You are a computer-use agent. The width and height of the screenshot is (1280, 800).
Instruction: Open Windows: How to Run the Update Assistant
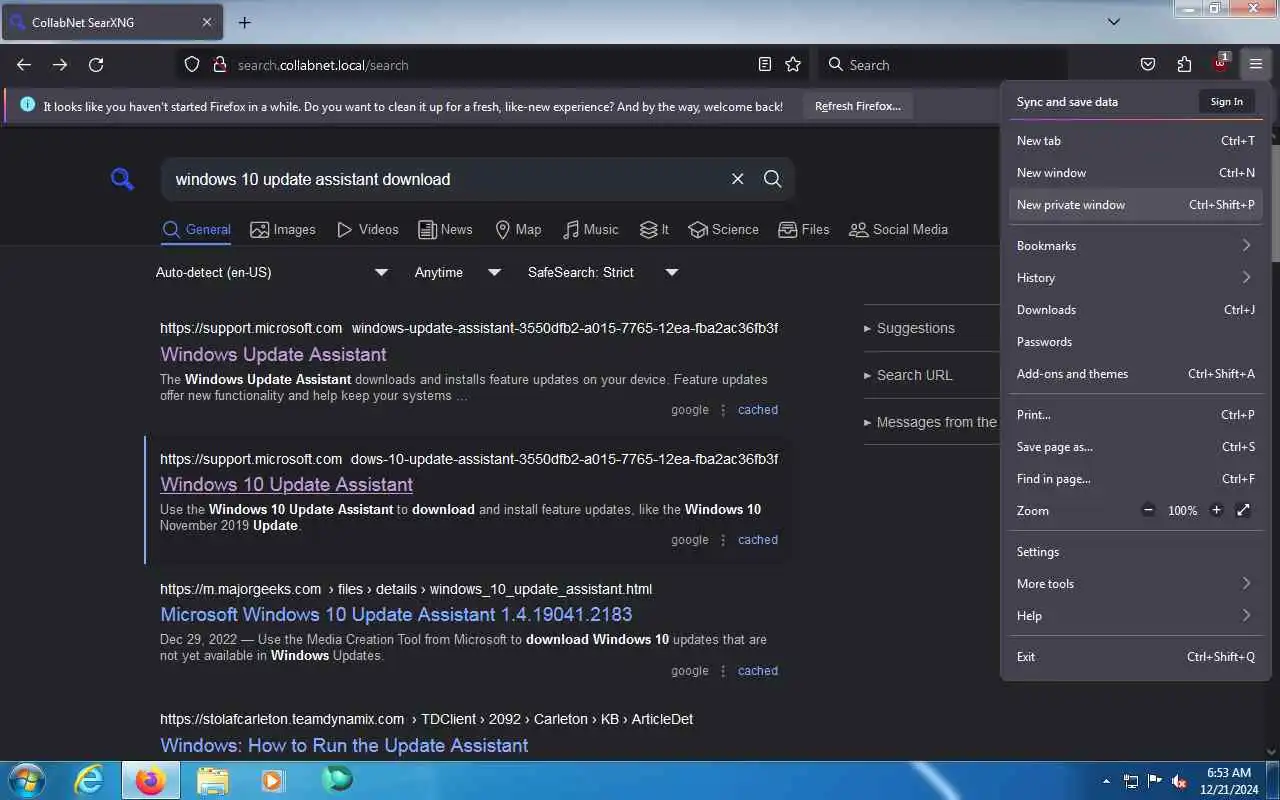coord(344,745)
